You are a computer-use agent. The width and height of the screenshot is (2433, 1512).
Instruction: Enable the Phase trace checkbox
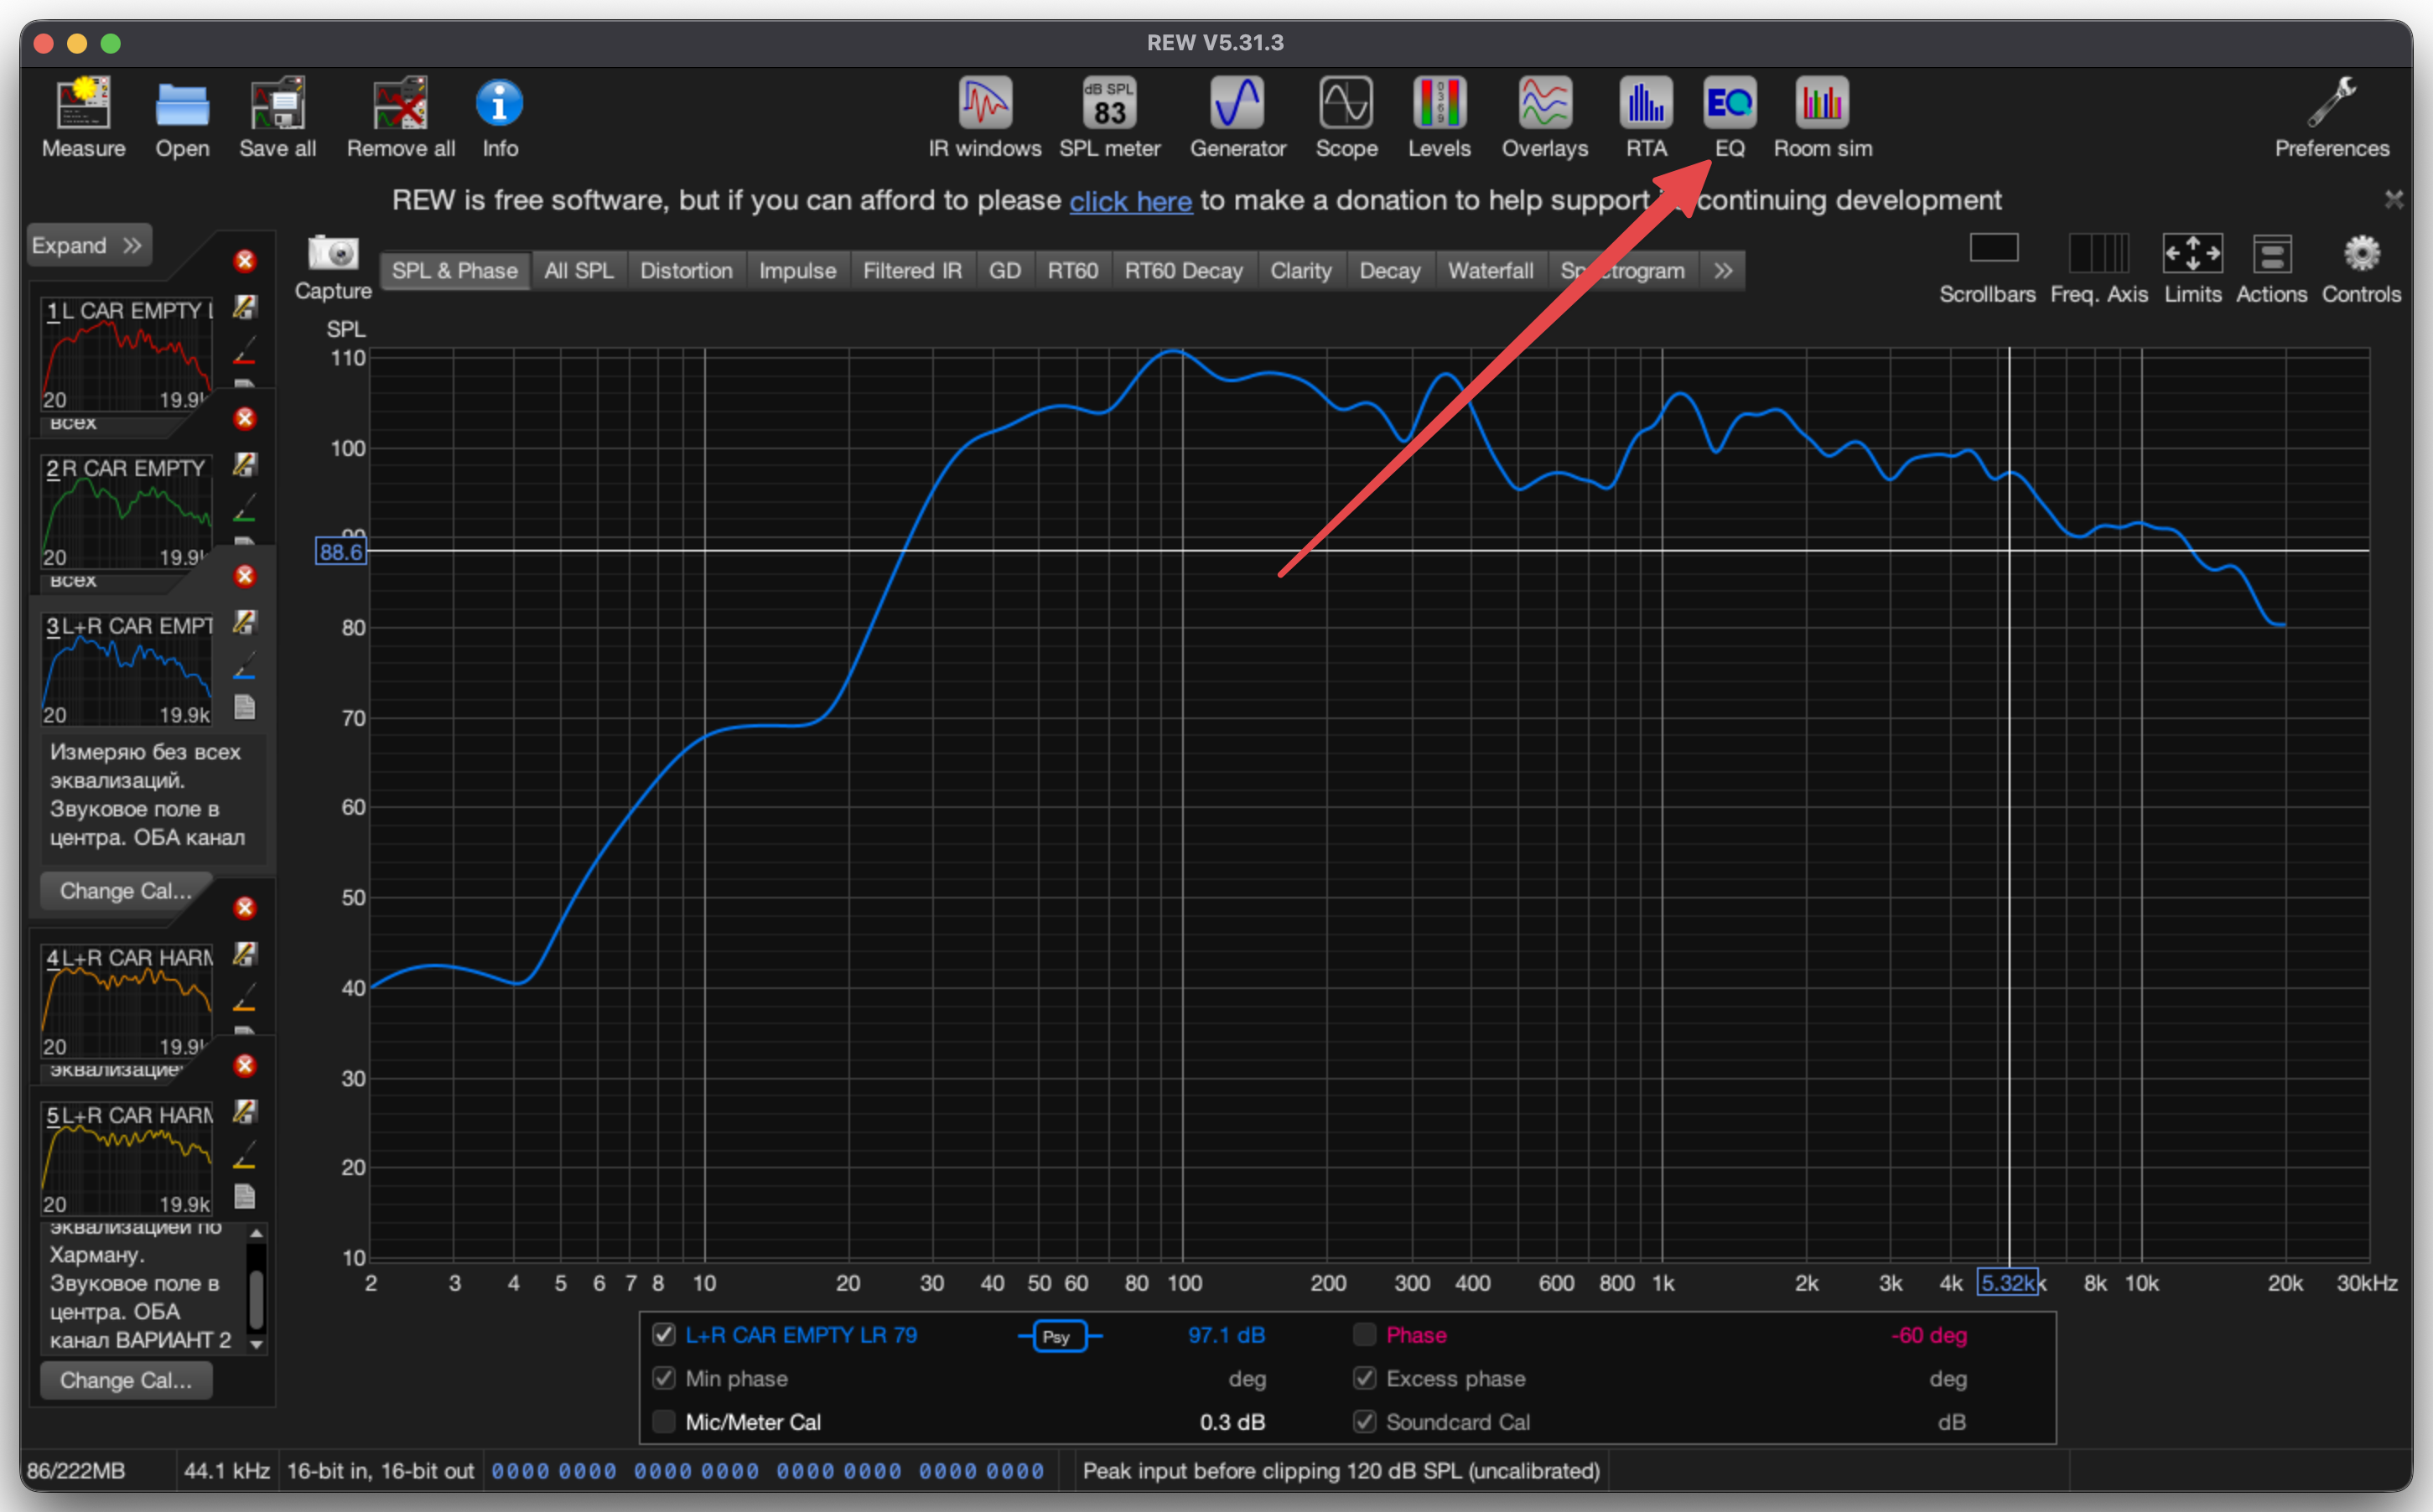click(x=1364, y=1334)
